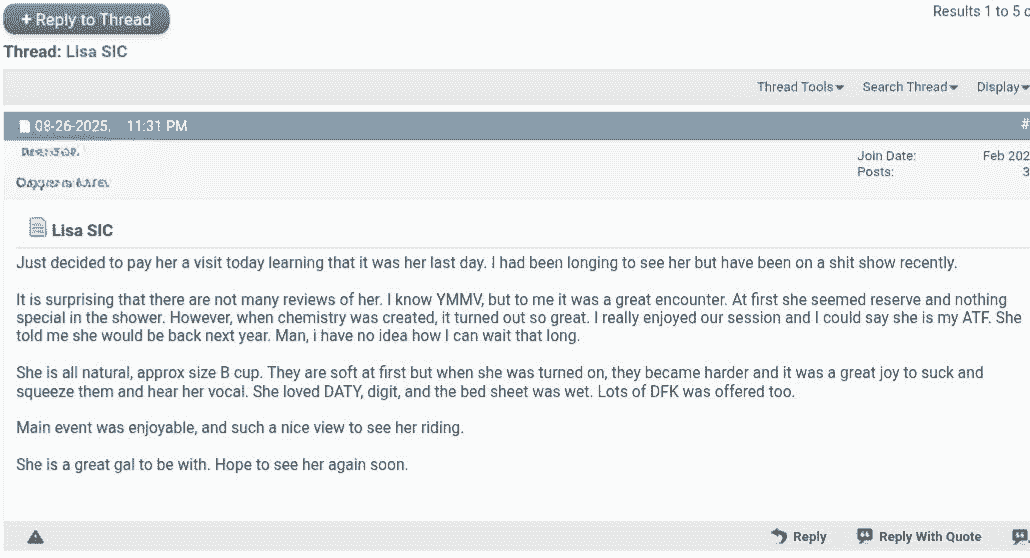Screen dimensions: 1030x558
Task: Click the Reply With Quote text
Action: click(930, 537)
